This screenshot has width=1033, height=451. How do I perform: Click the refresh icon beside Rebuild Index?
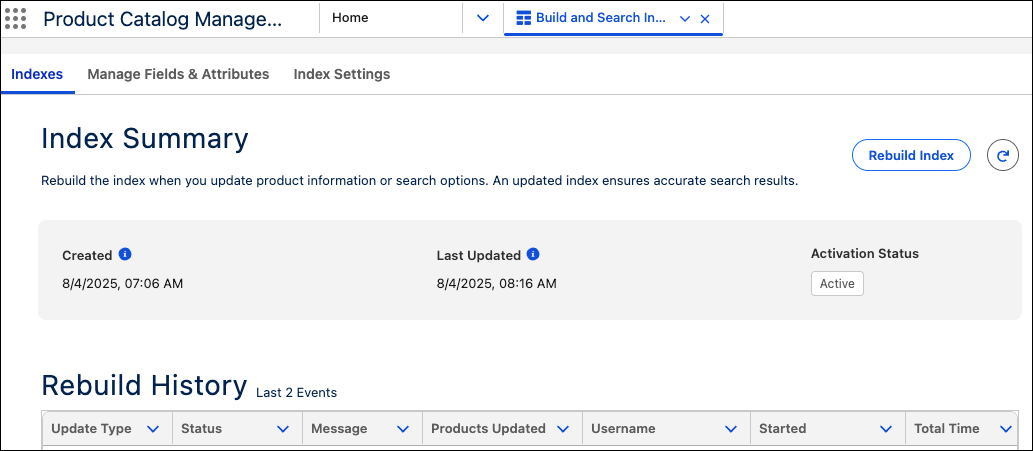pyautogui.click(x=1003, y=155)
